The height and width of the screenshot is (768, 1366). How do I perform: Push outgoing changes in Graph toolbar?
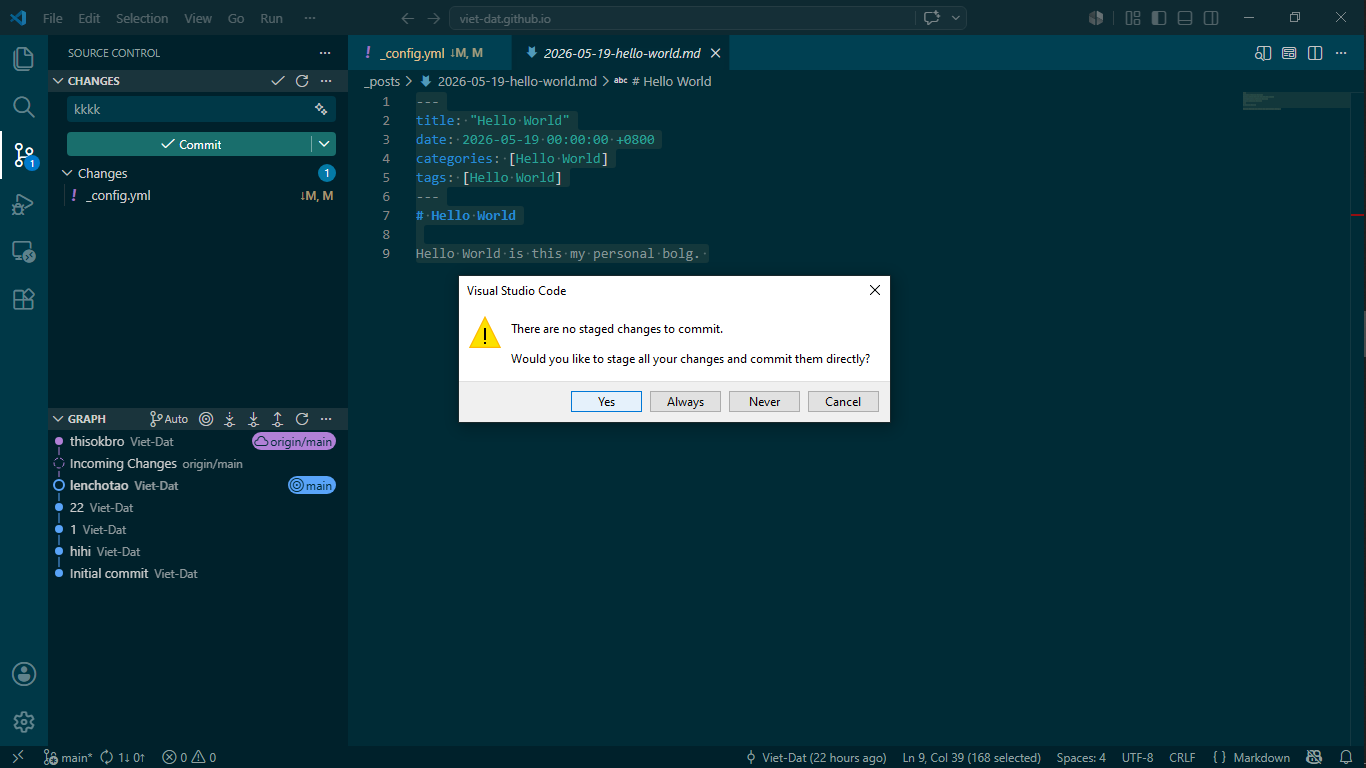[278, 419]
